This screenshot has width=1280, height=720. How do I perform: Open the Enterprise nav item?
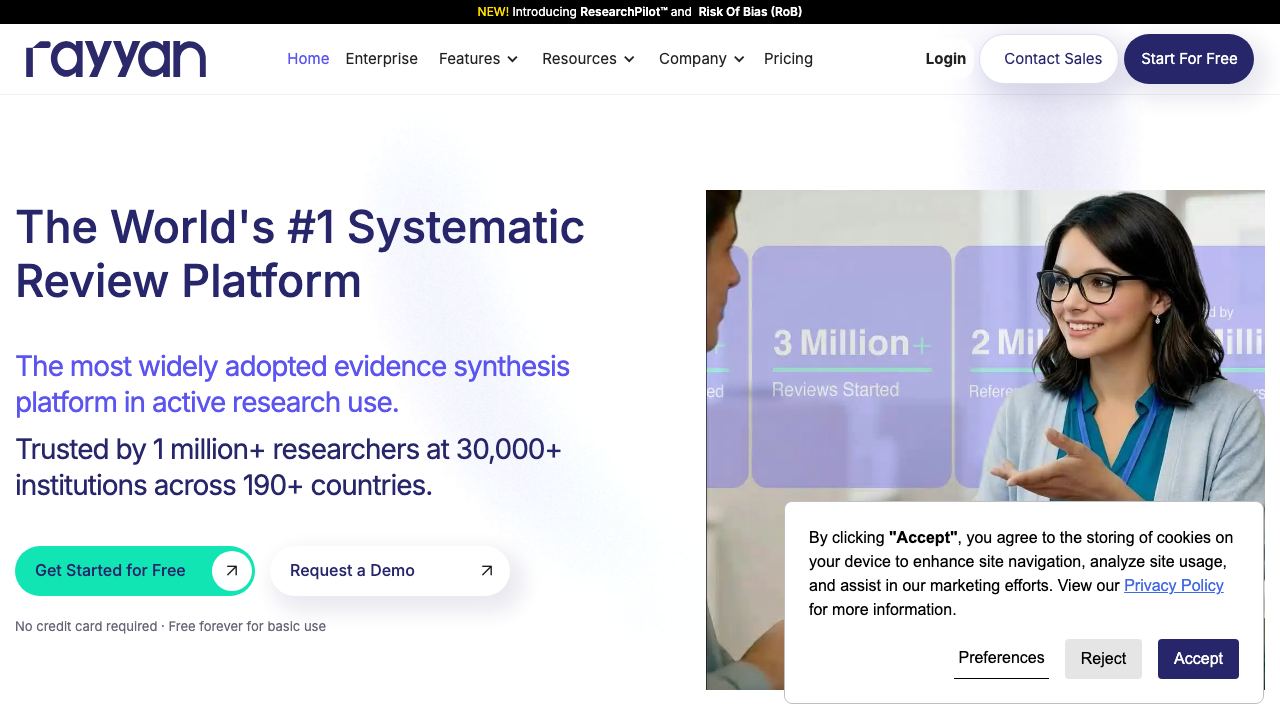coord(381,59)
